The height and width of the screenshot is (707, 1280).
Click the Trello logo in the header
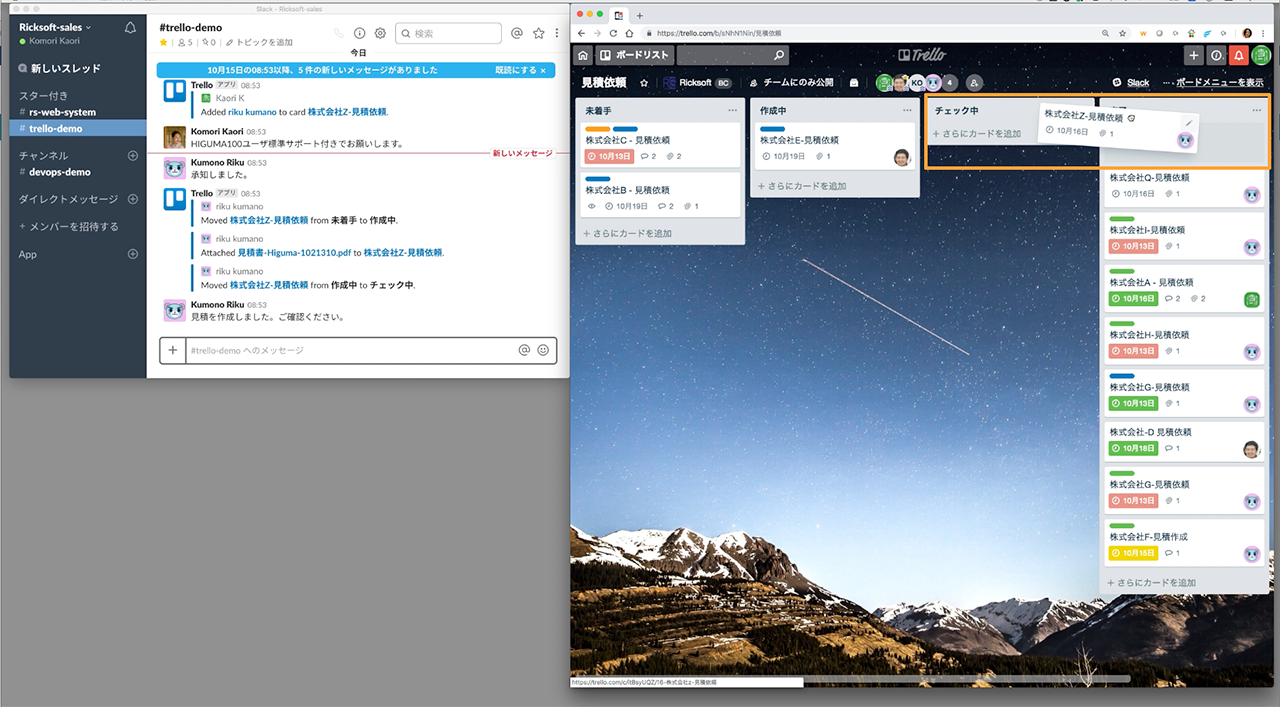click(x=921, y=55)
